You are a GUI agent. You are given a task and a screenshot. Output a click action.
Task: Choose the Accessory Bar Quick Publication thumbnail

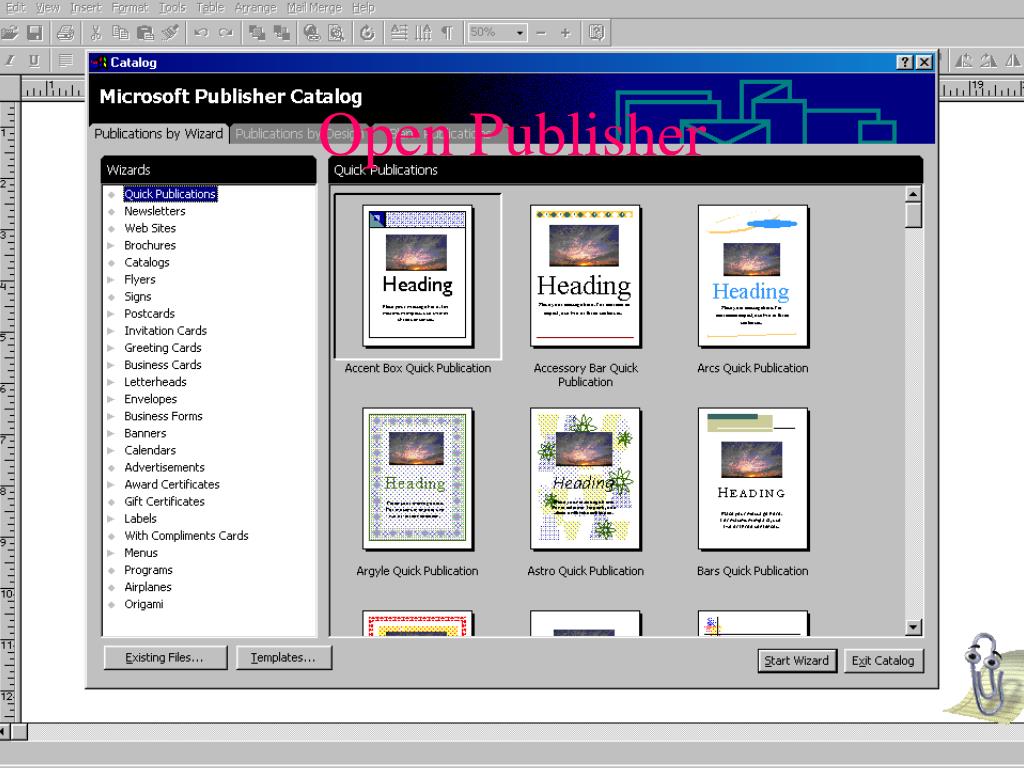coord(585,276)
